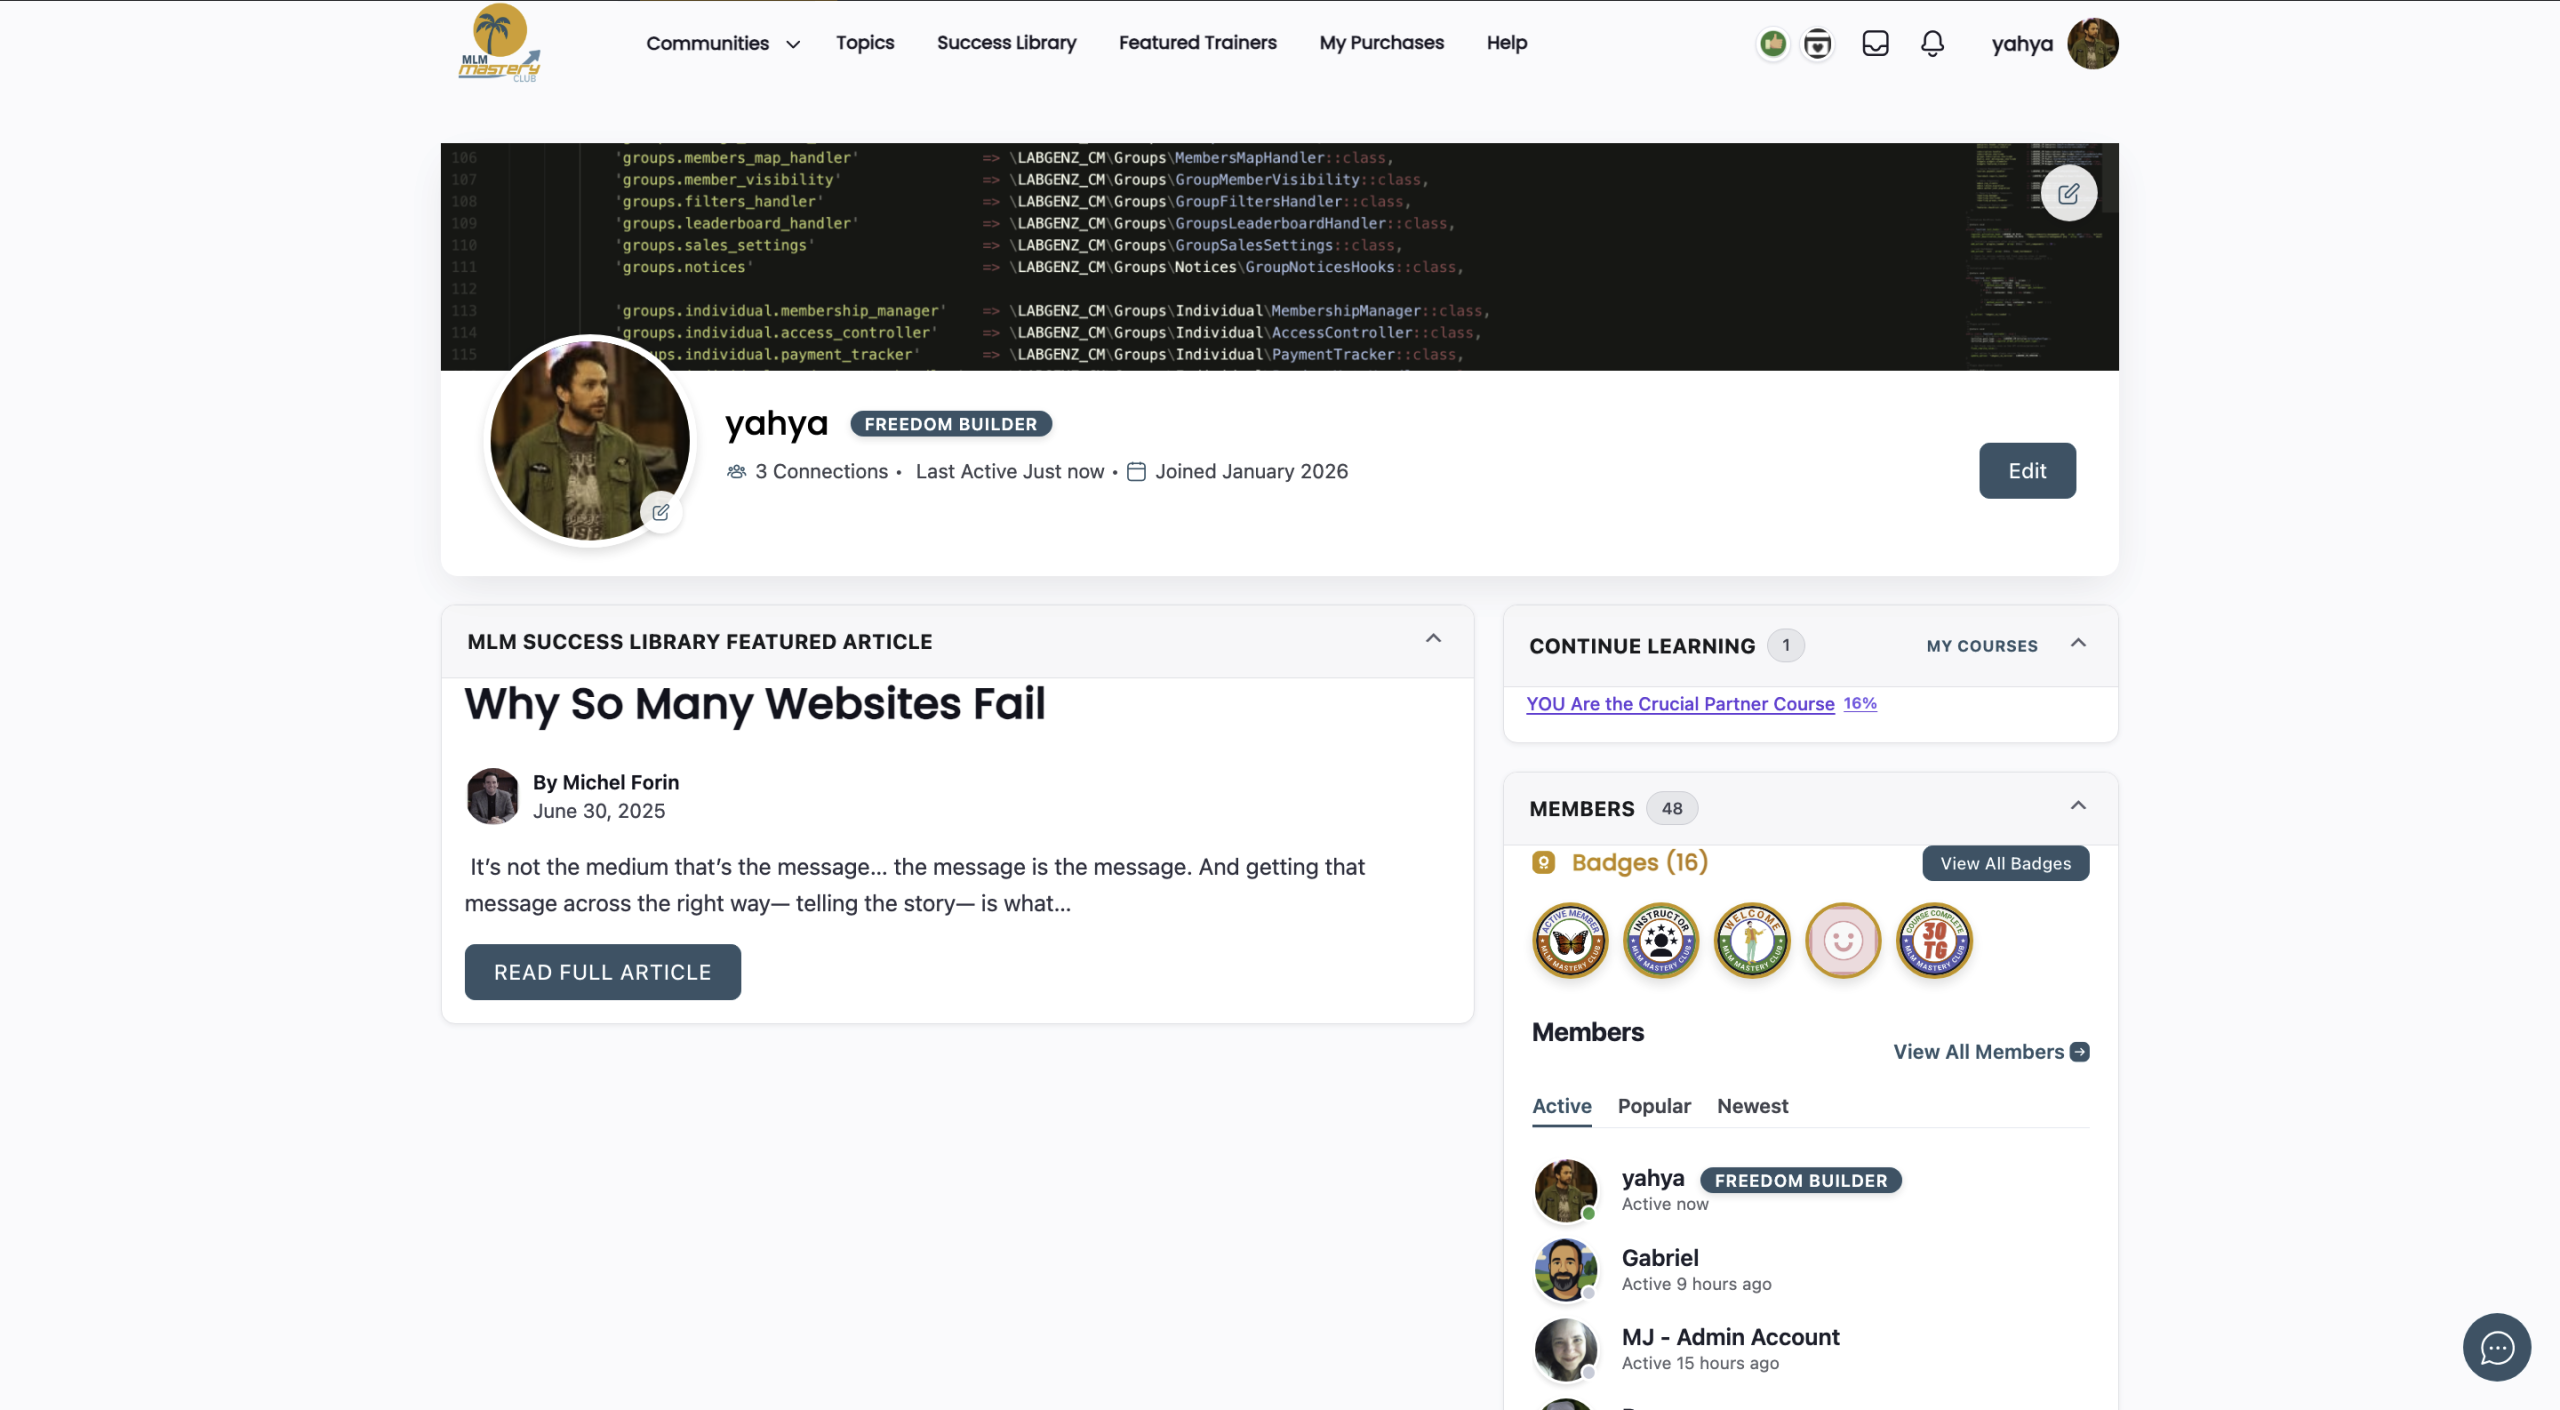Collapse the MLM Success Library Featured Article panel
The height and width of the screenshot is (1410, 2560).
tap(1433, 639)
